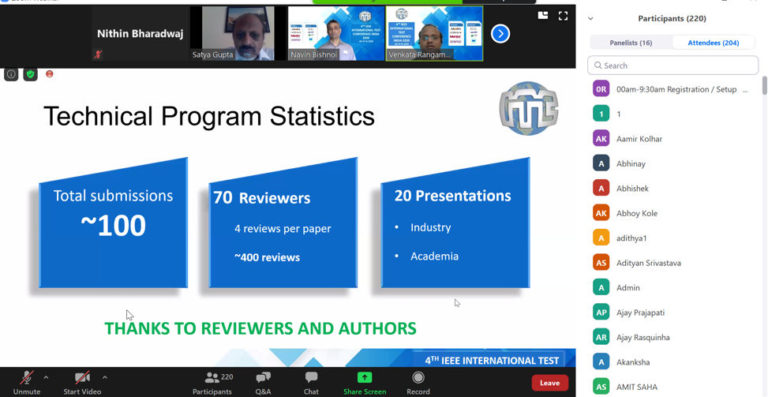768x397 pixels.
Task: Click the meeting info icon
Action: point(11,74)
